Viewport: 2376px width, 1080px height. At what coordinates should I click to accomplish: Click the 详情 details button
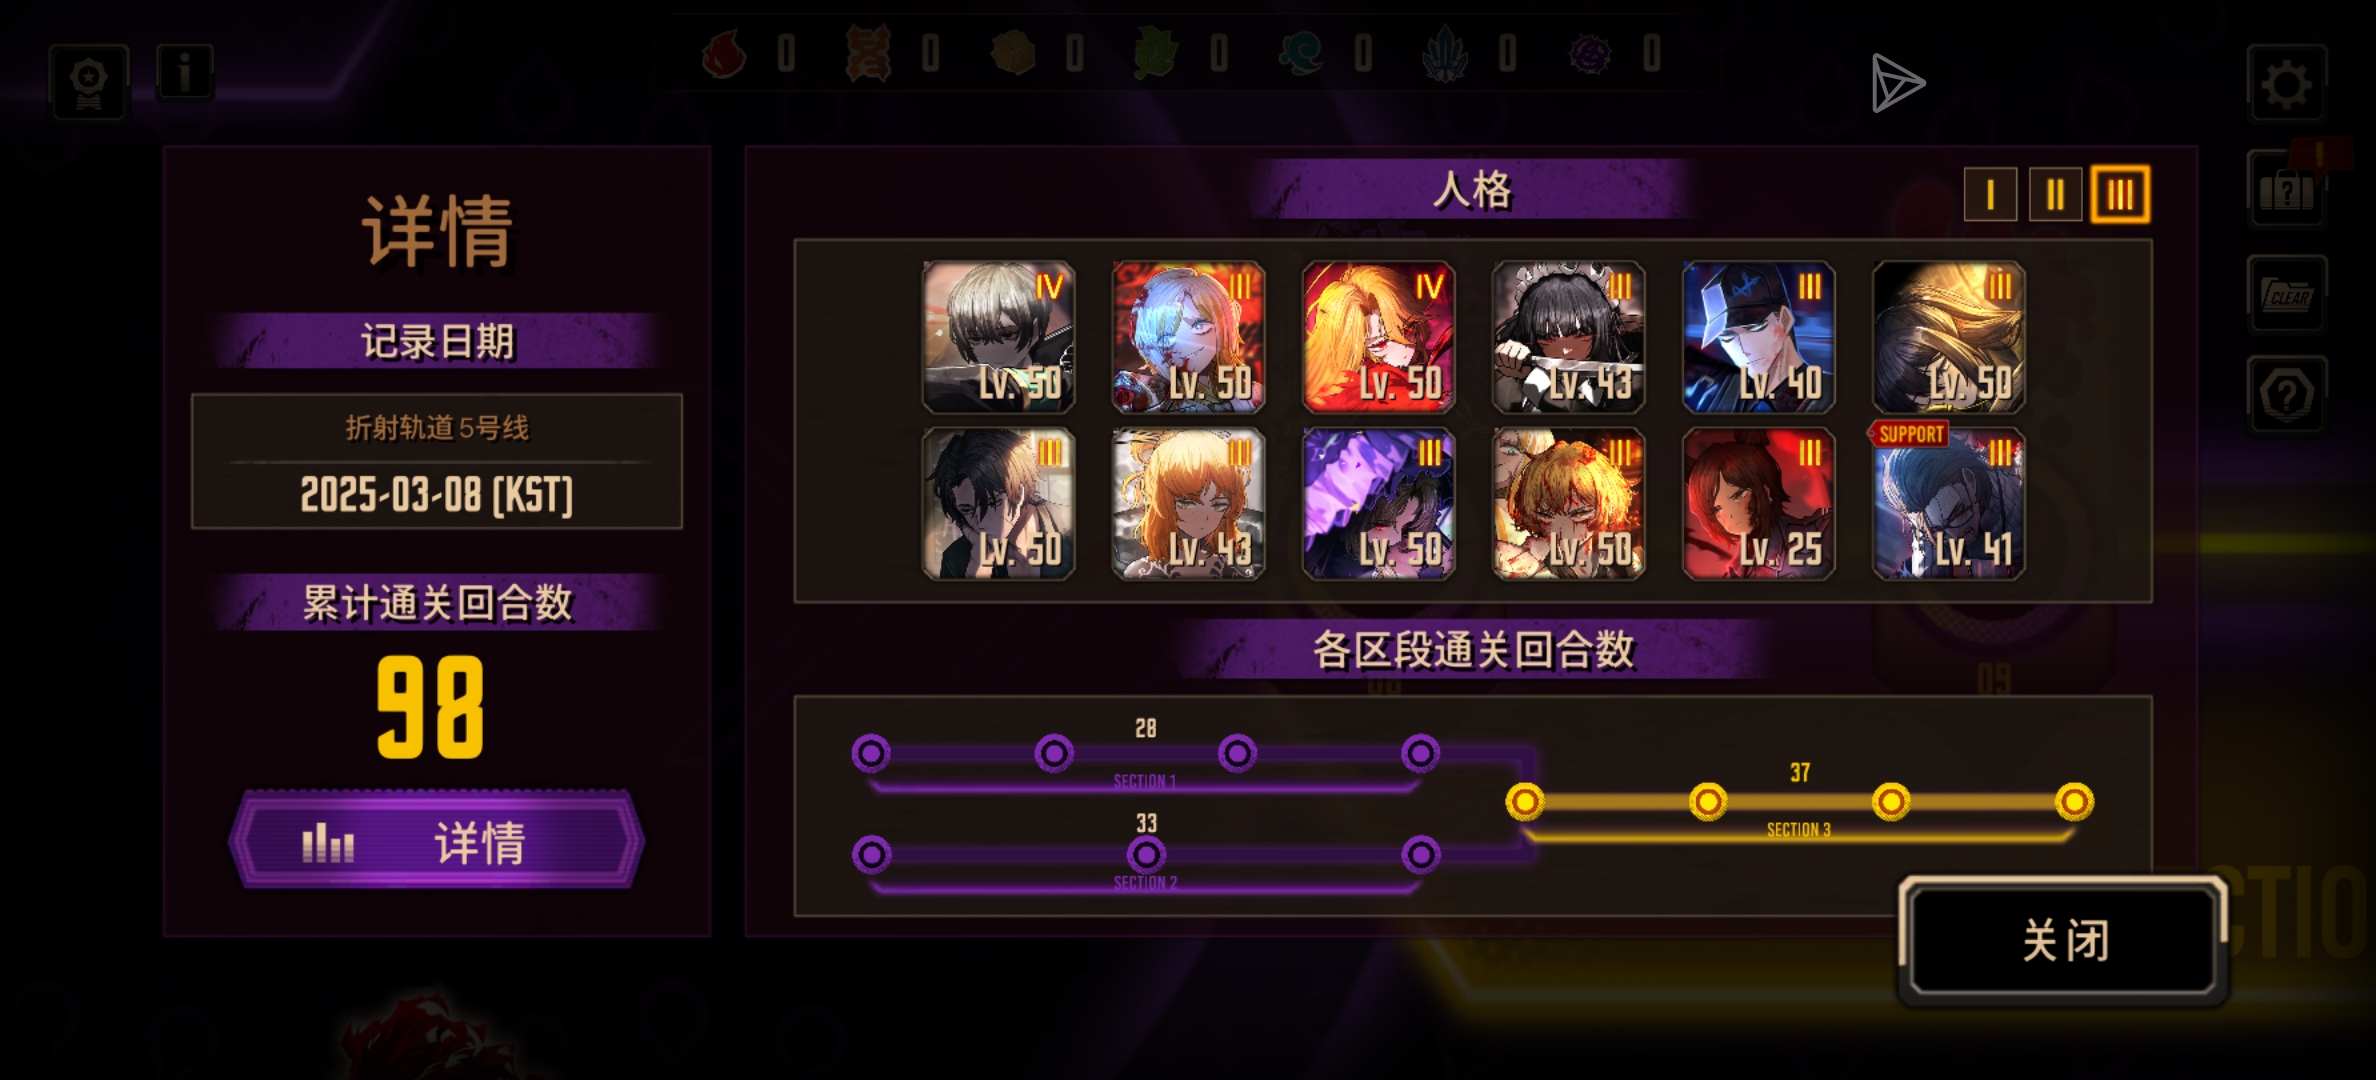click(x=437, y=841)
